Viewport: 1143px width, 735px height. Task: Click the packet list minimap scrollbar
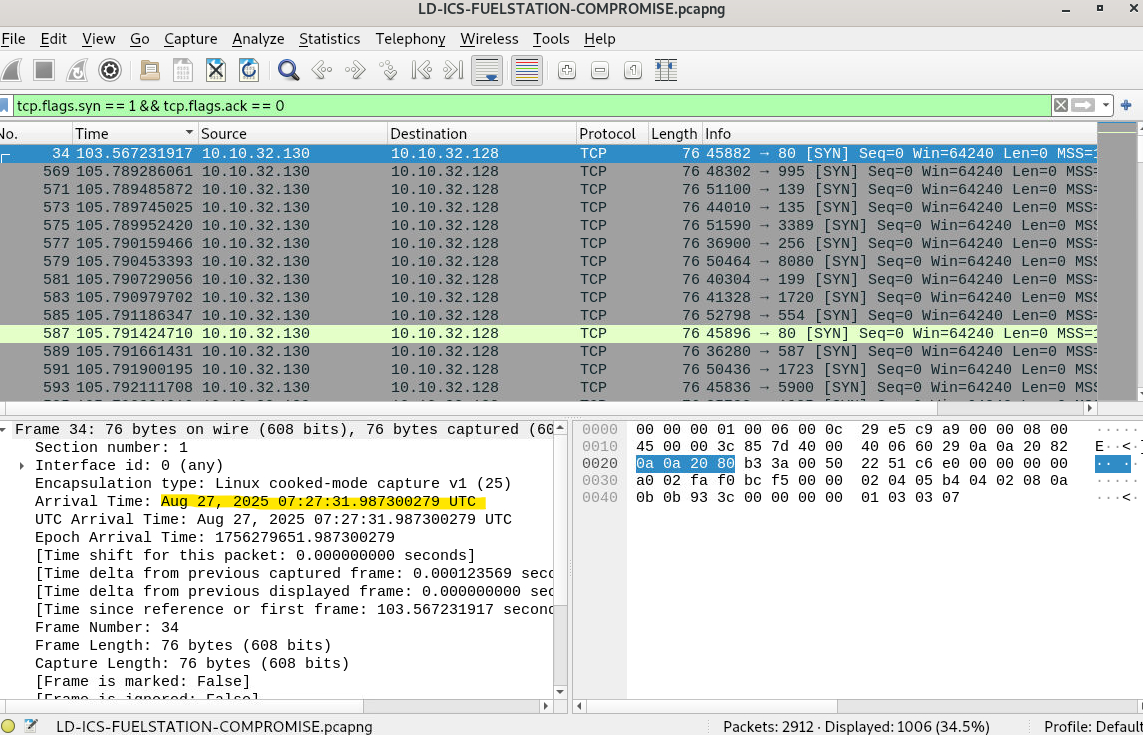point(1117,260)
